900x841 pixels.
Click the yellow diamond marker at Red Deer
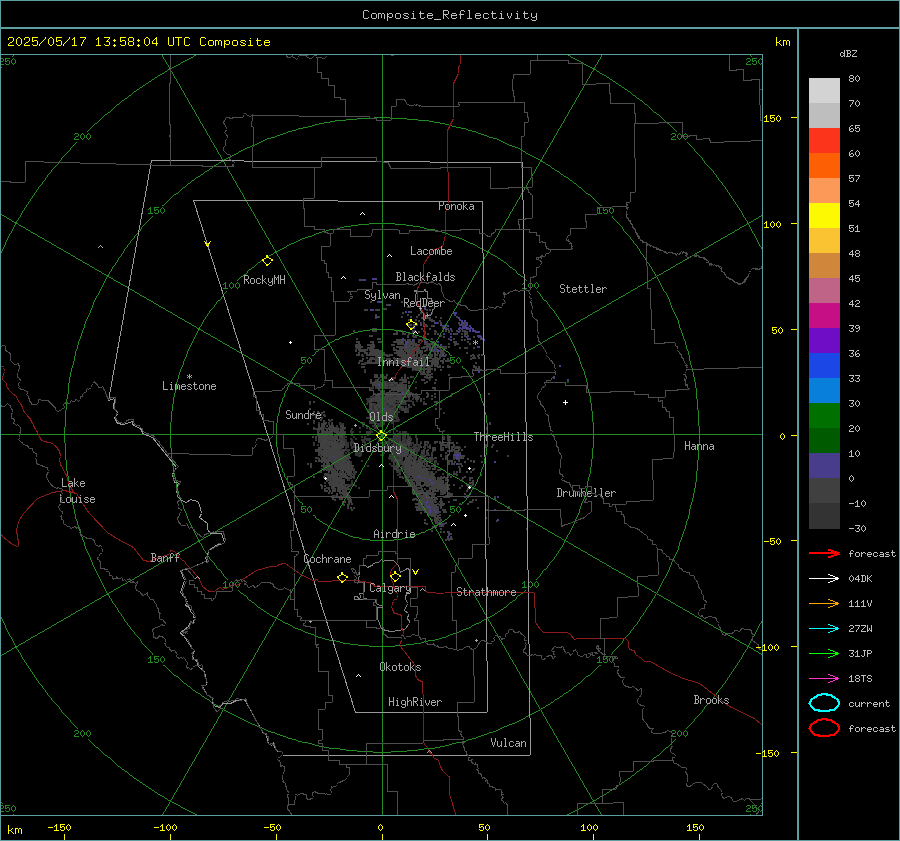(x=411, y=325)
